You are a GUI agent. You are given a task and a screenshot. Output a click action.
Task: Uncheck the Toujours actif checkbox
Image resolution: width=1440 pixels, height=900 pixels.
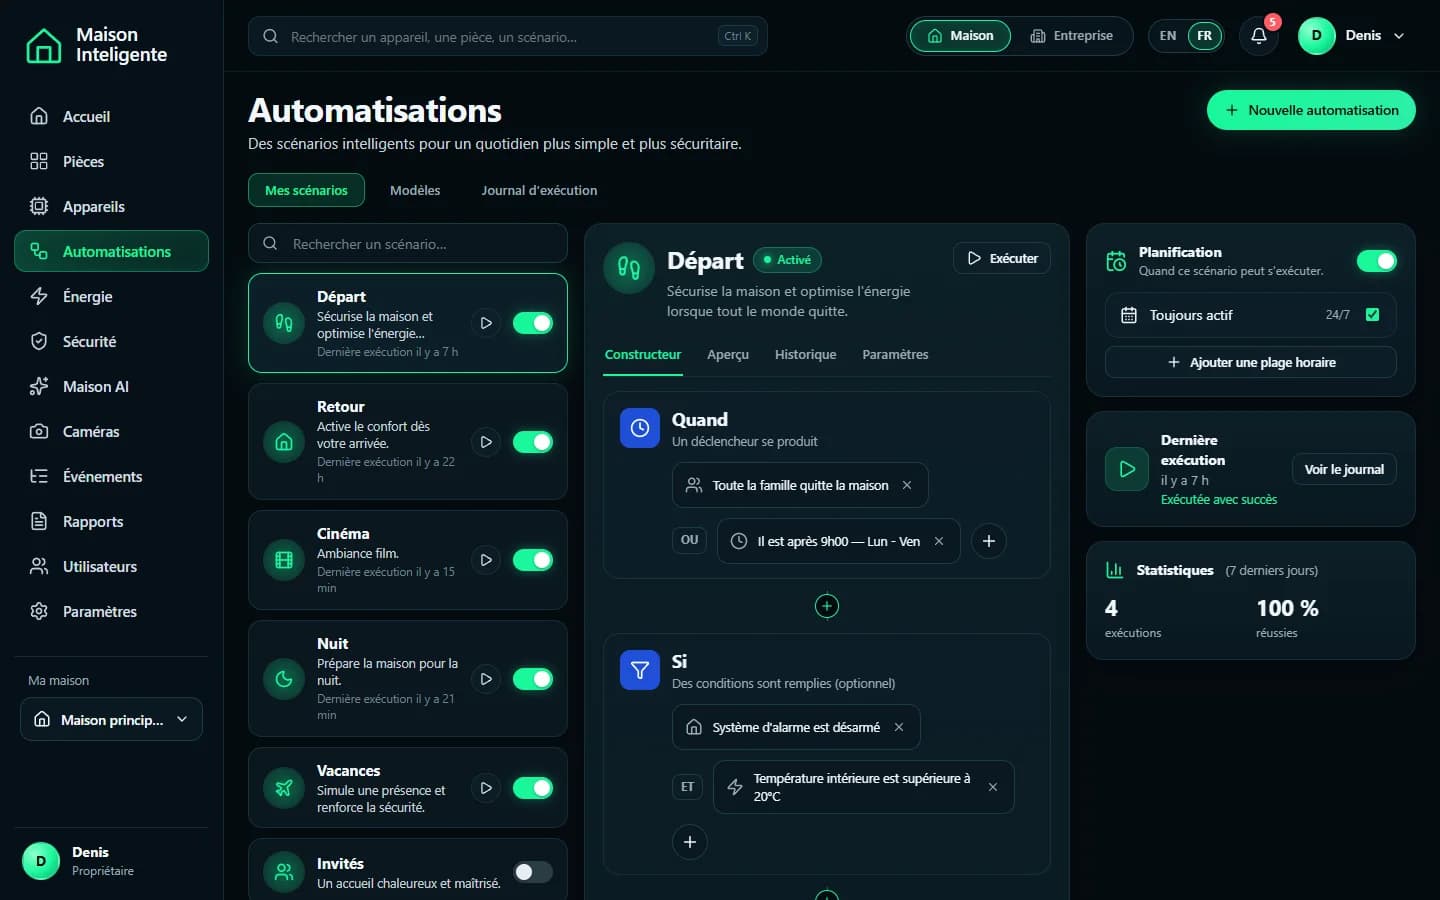coord(1373,315)
